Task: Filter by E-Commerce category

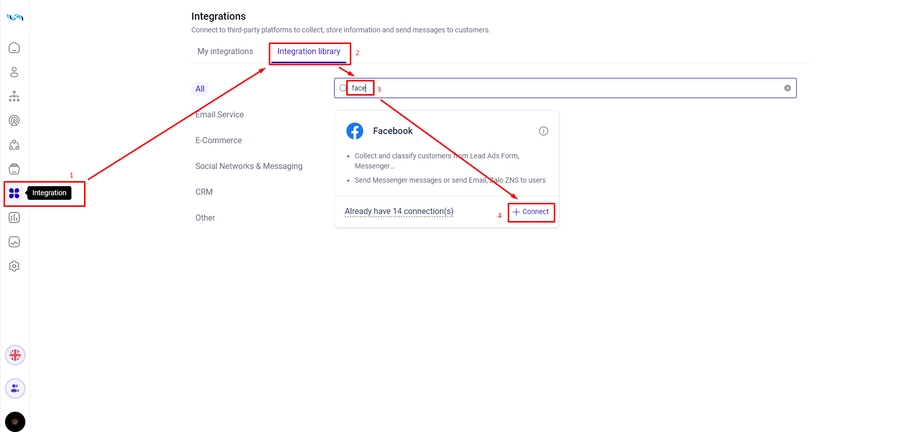Action: 218,141
